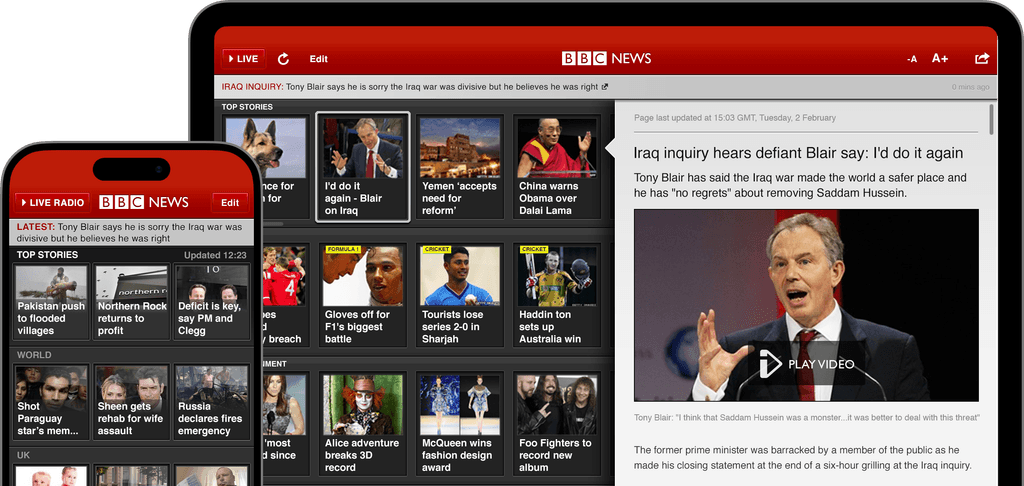Click the article pane scrollbar

click(x=991, y=119)
